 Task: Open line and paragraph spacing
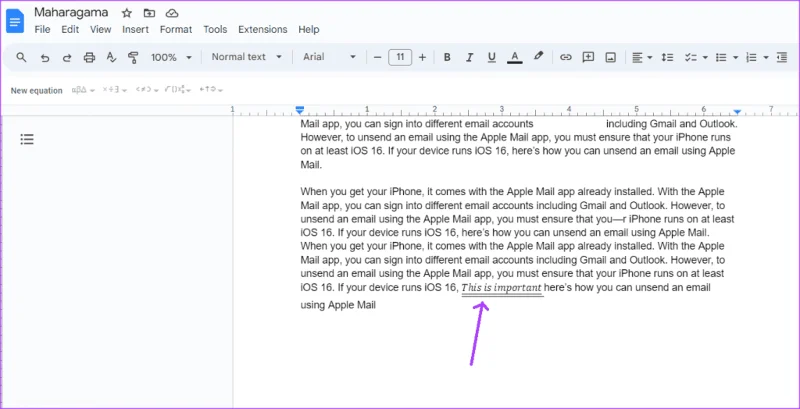tap(667, 57)
